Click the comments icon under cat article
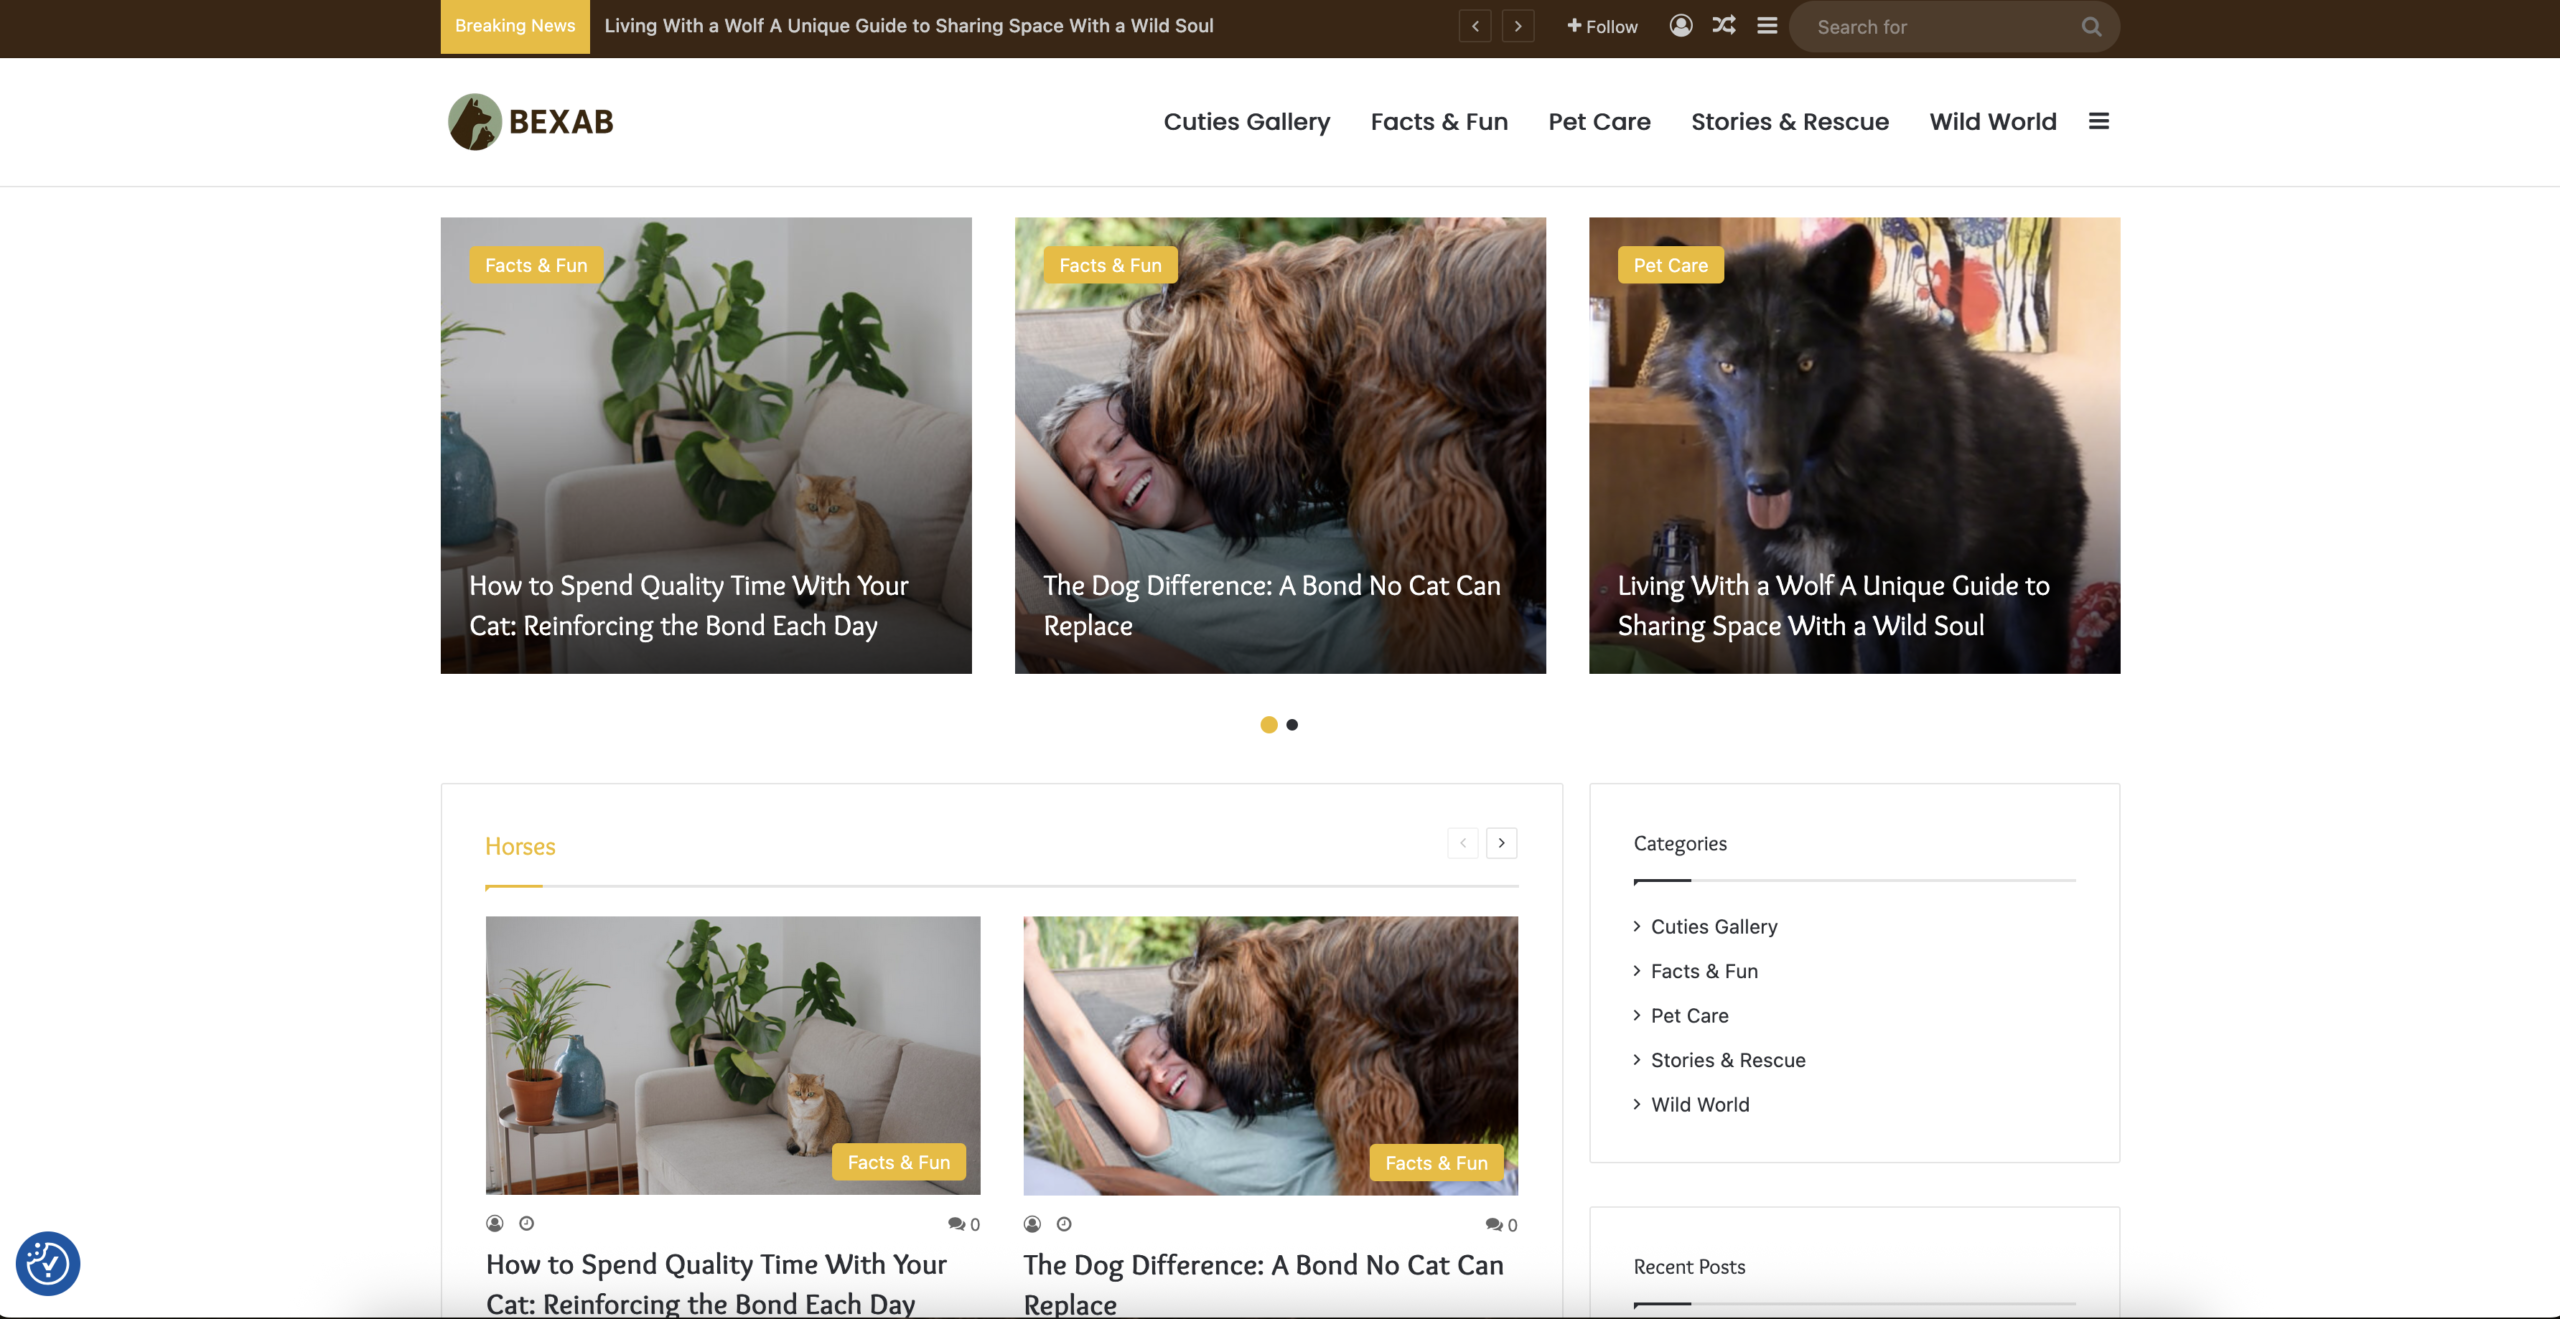 coord(956,1224)
